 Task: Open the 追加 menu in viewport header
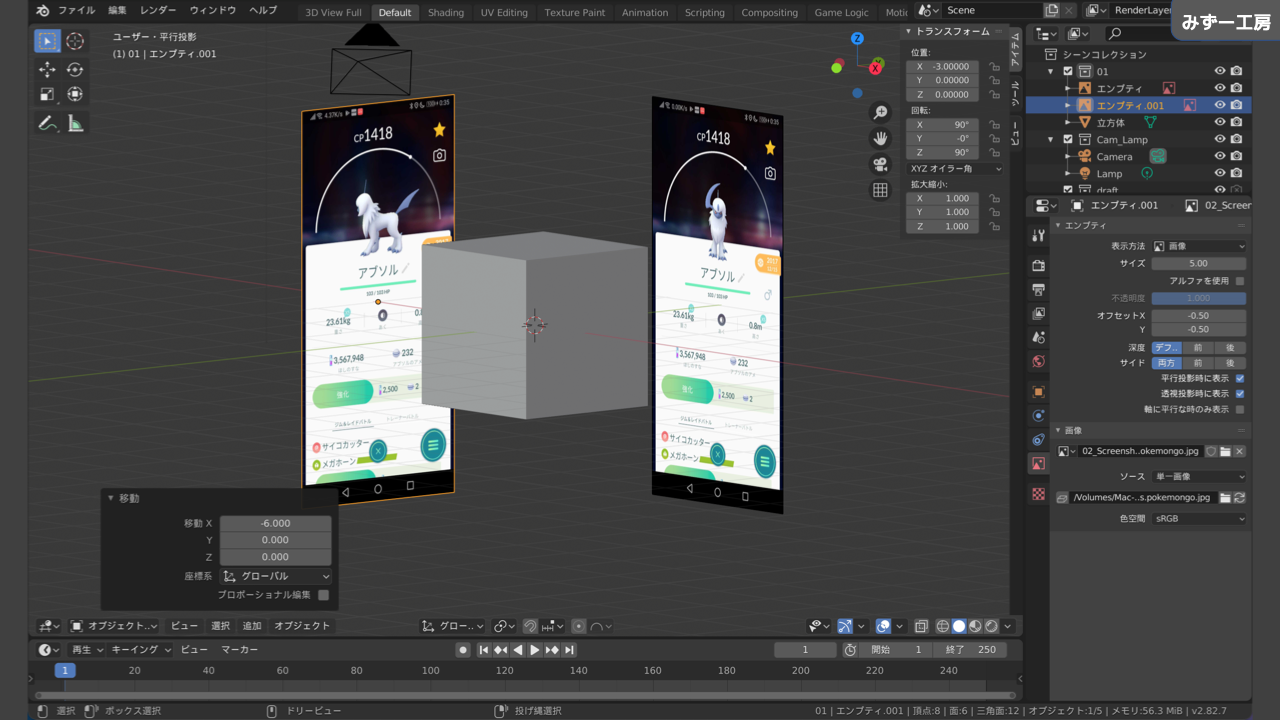point(251,626)
